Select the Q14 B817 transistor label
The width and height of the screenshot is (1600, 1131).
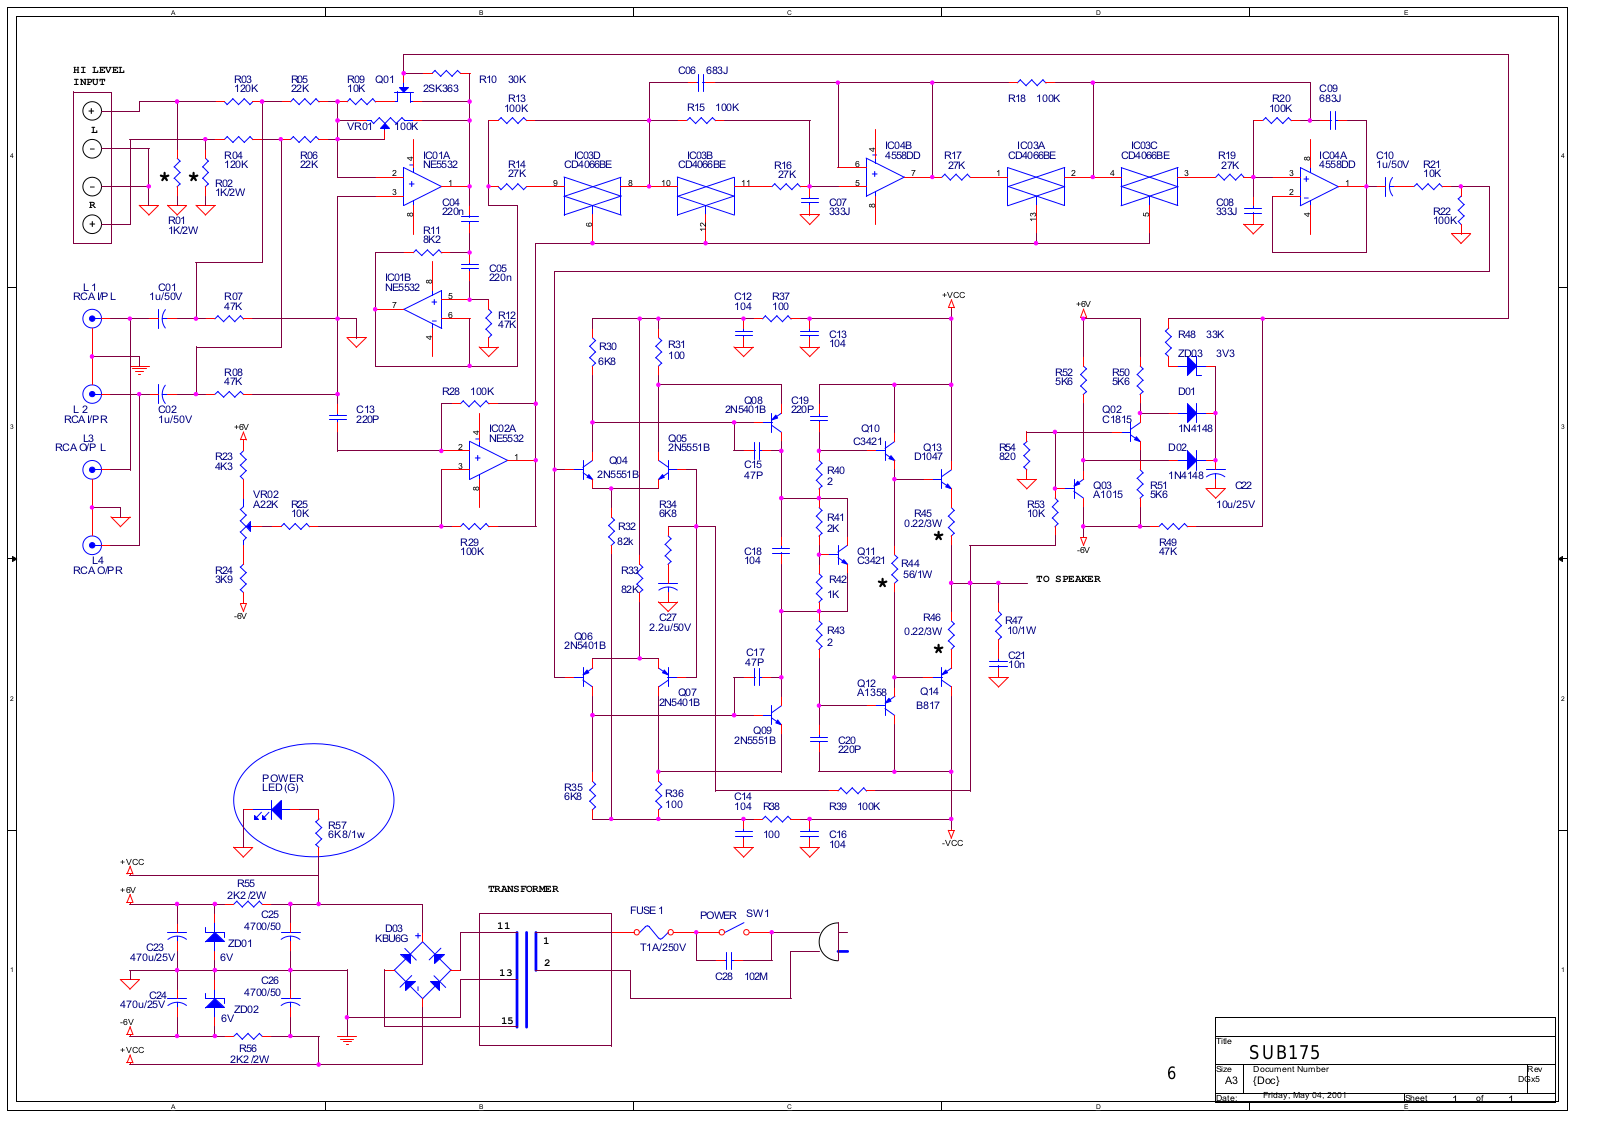pyautogui.click(x=928, y=698)
